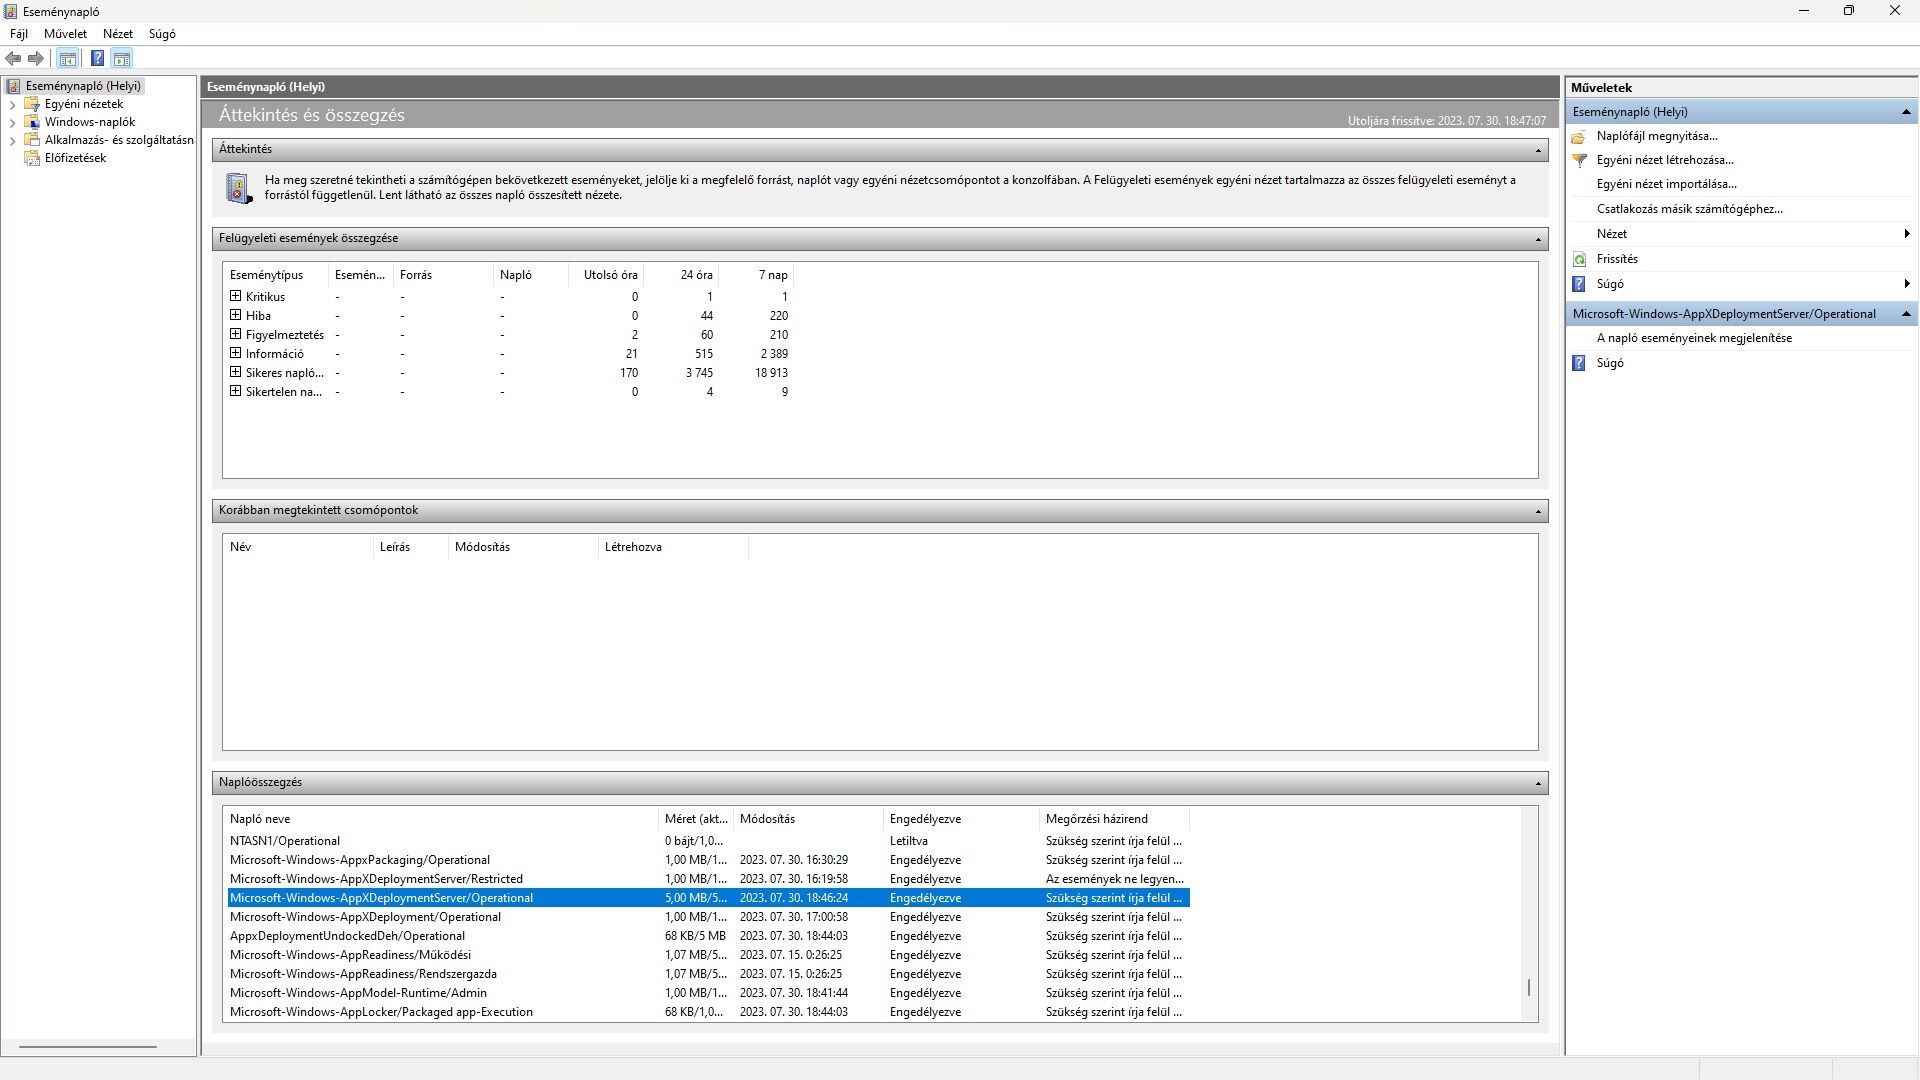Open Help from the toolbar question-mark icon

(97, 58)
